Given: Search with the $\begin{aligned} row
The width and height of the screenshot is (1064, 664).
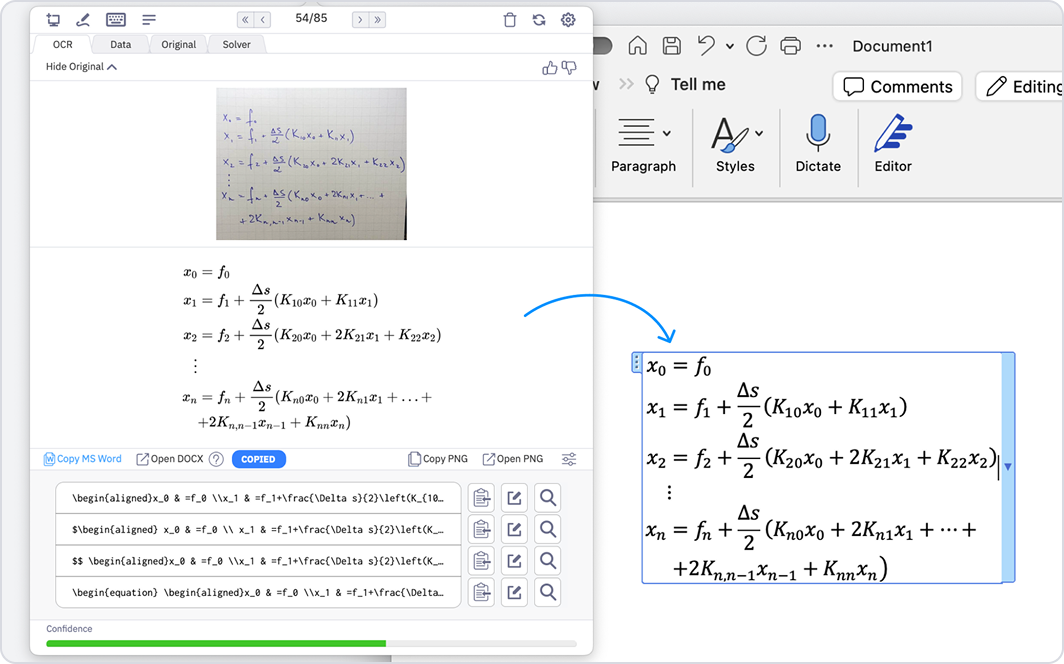Looking at the screenshot, I should [548, 529].
